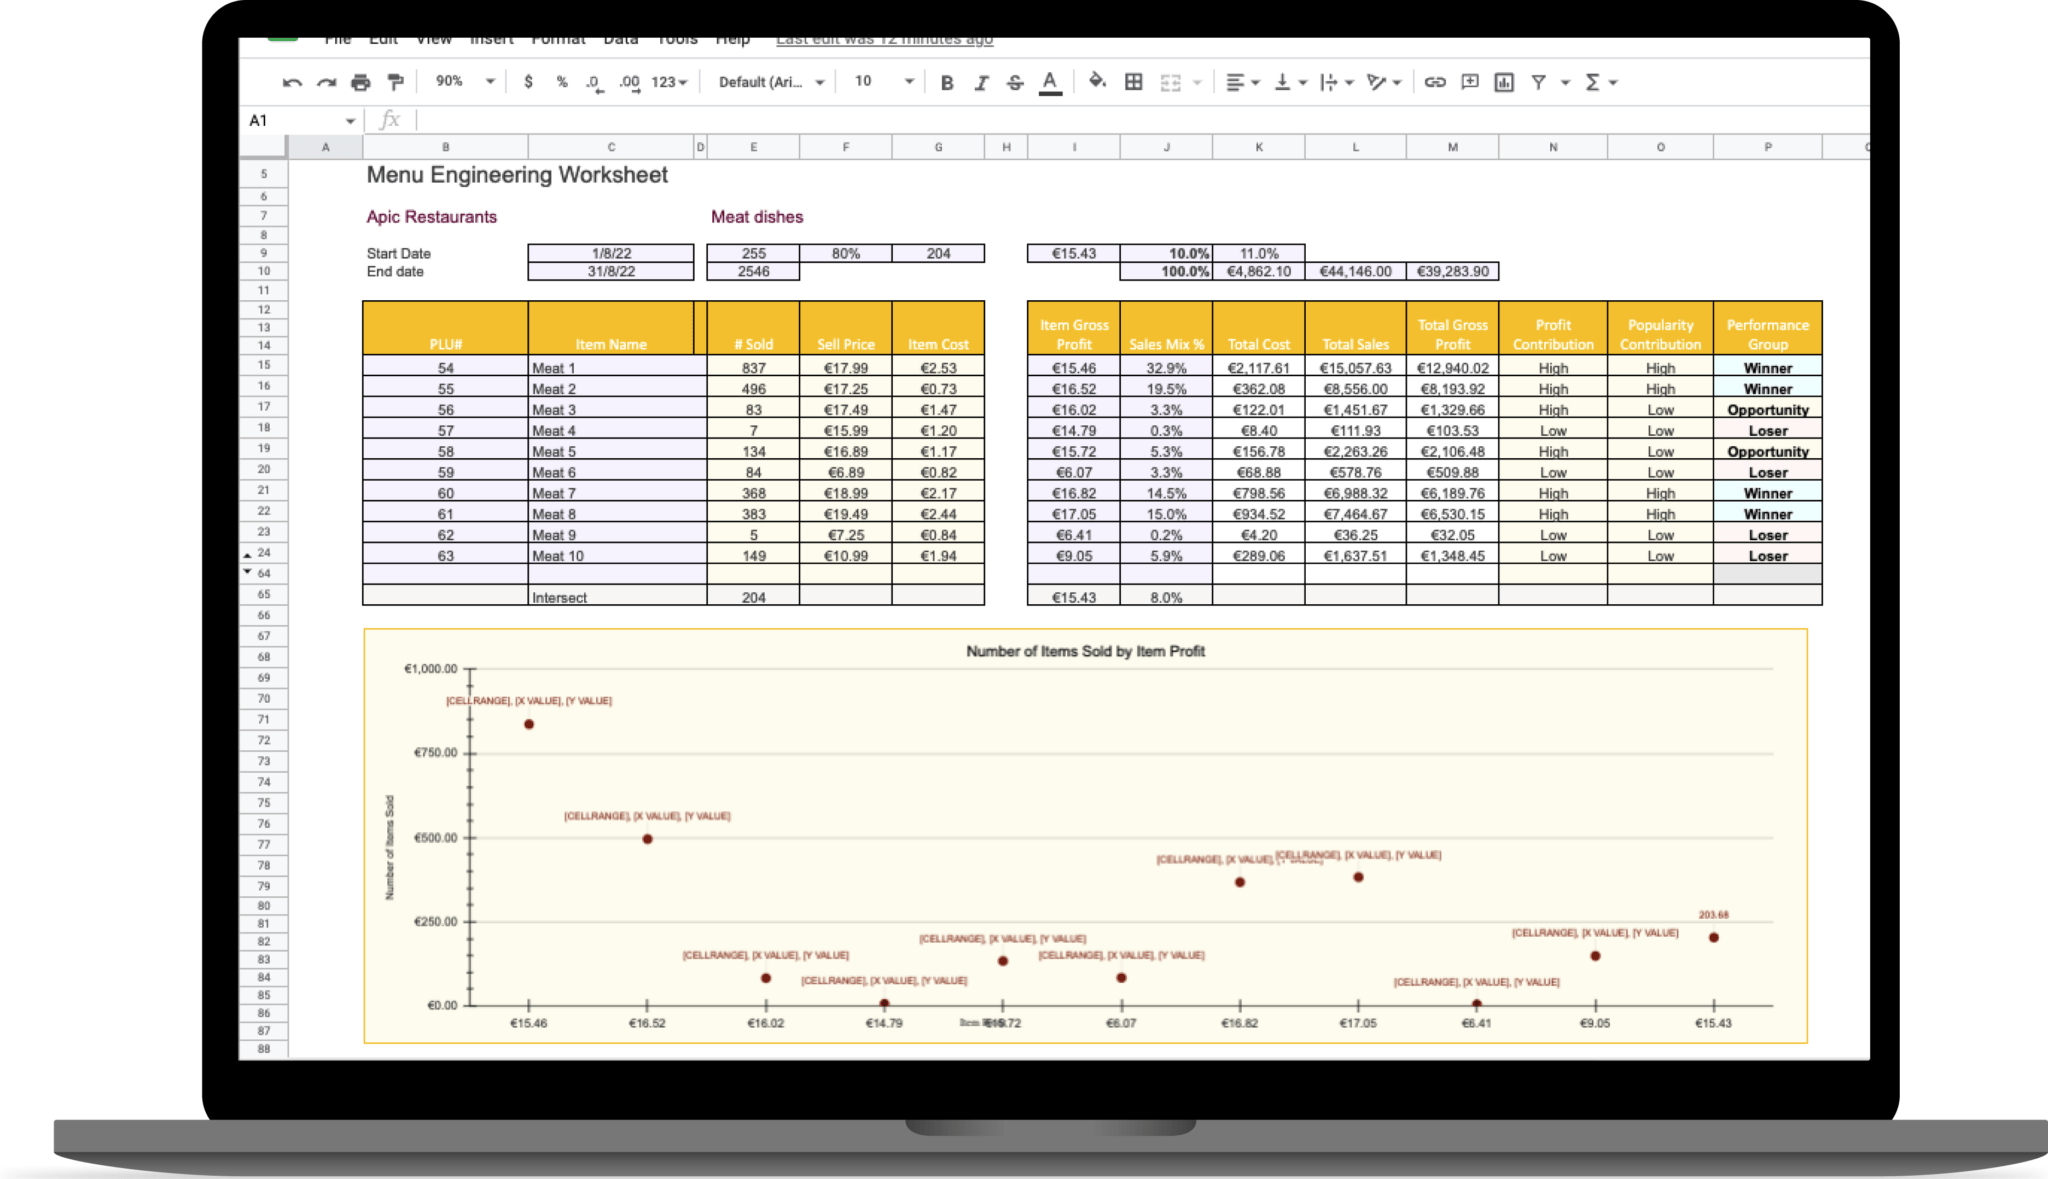The width and height of the screenshot is (2048, 1179).
Task: Open the horizontal align dropdown
Action: [1243, 82]
